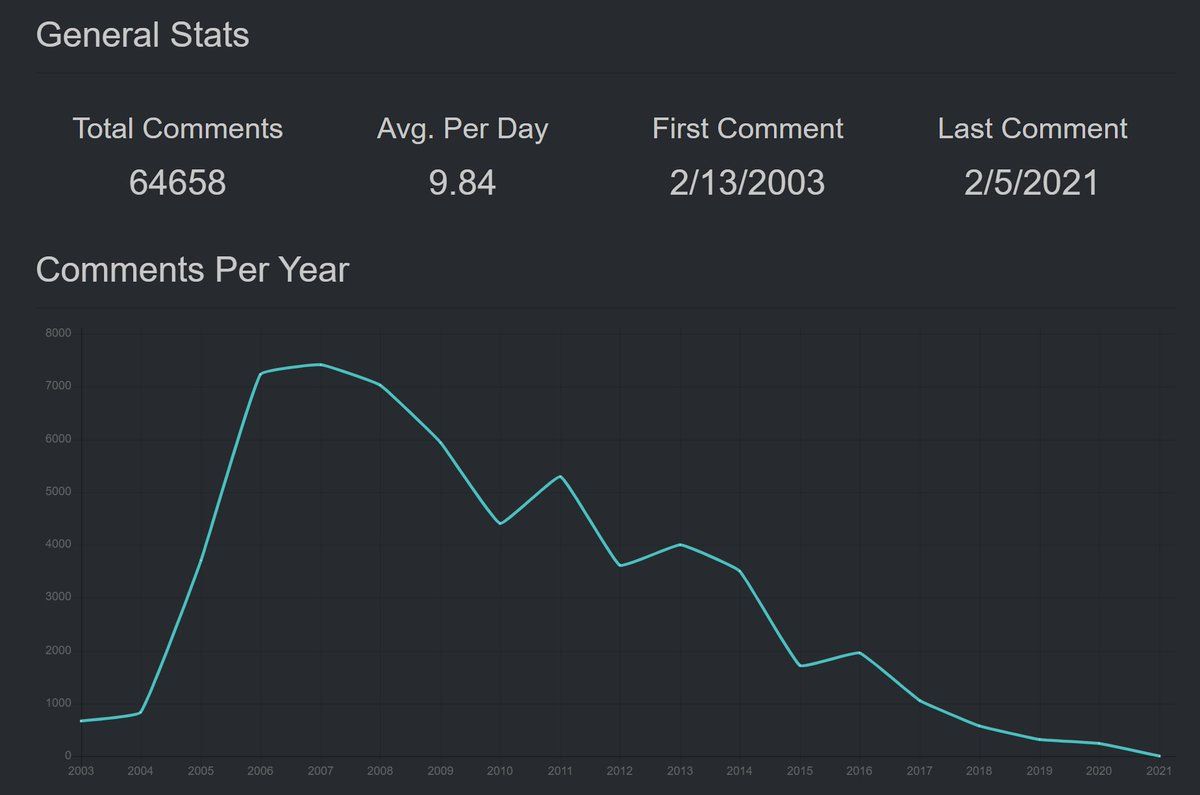The height and width of the screenshot is (795, 1200).
Task: Click the chart peak at year 2007
Action: (320, 364)
